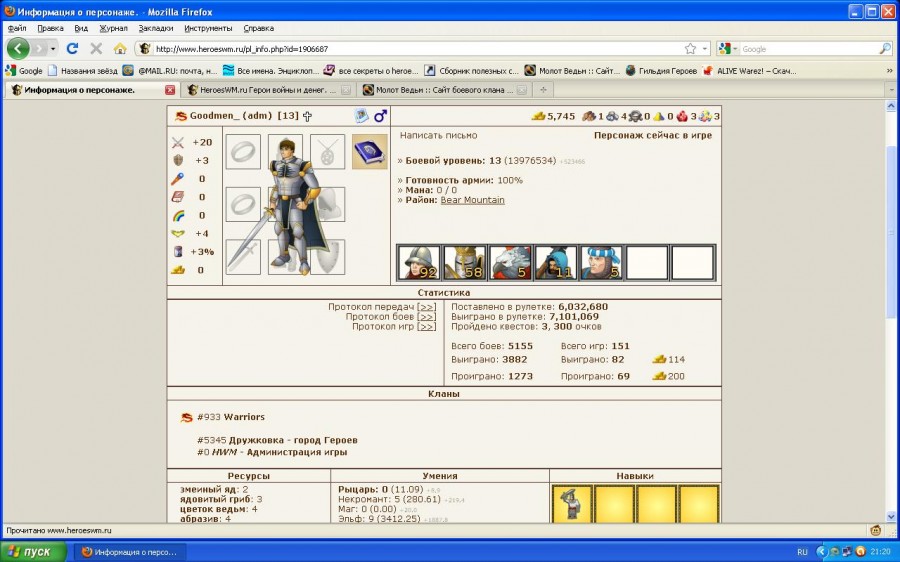Expand the back/forward history dropdown arrow
This screenshot has height=562, width=900.
(53, 49)
